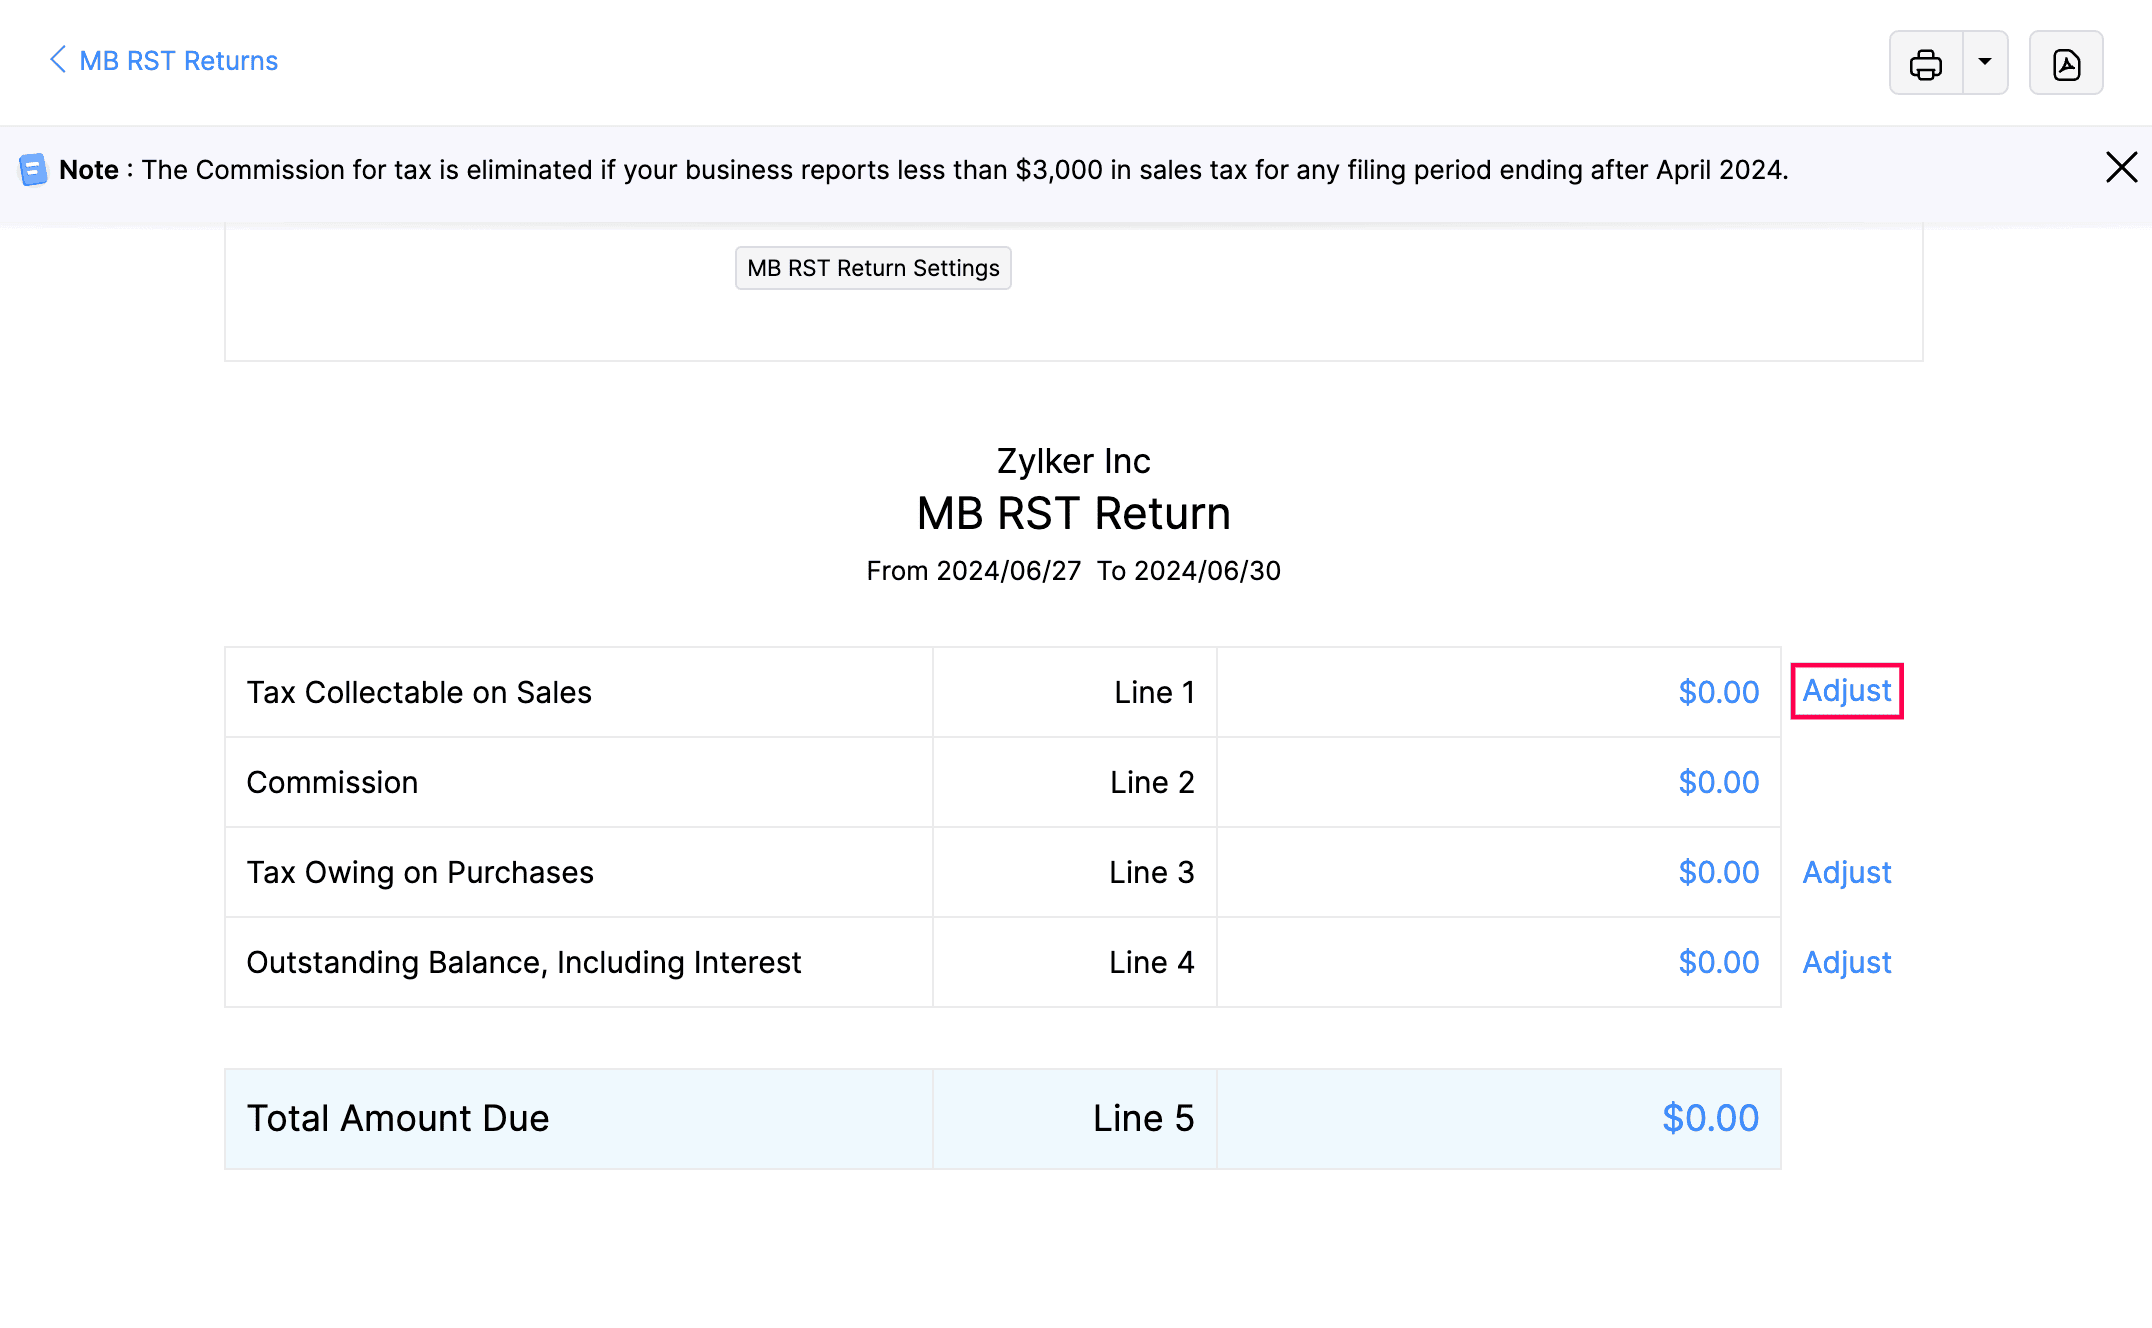The height and width of the screenshot is (1328, 2152).
Task: Click the blue note icon in banner
Action: [34, 169]
